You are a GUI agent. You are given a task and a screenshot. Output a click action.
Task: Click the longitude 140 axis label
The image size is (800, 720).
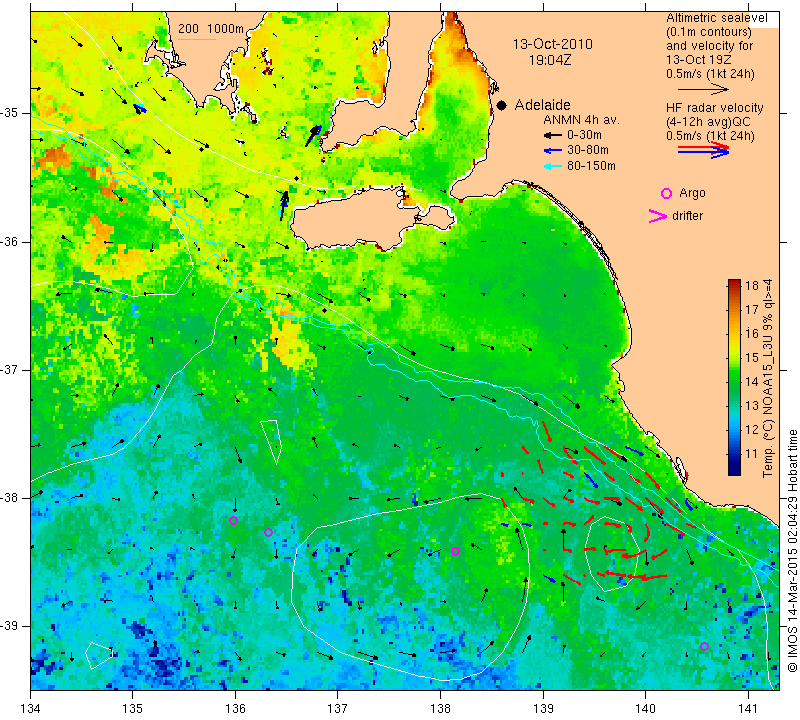click(645, 709)
